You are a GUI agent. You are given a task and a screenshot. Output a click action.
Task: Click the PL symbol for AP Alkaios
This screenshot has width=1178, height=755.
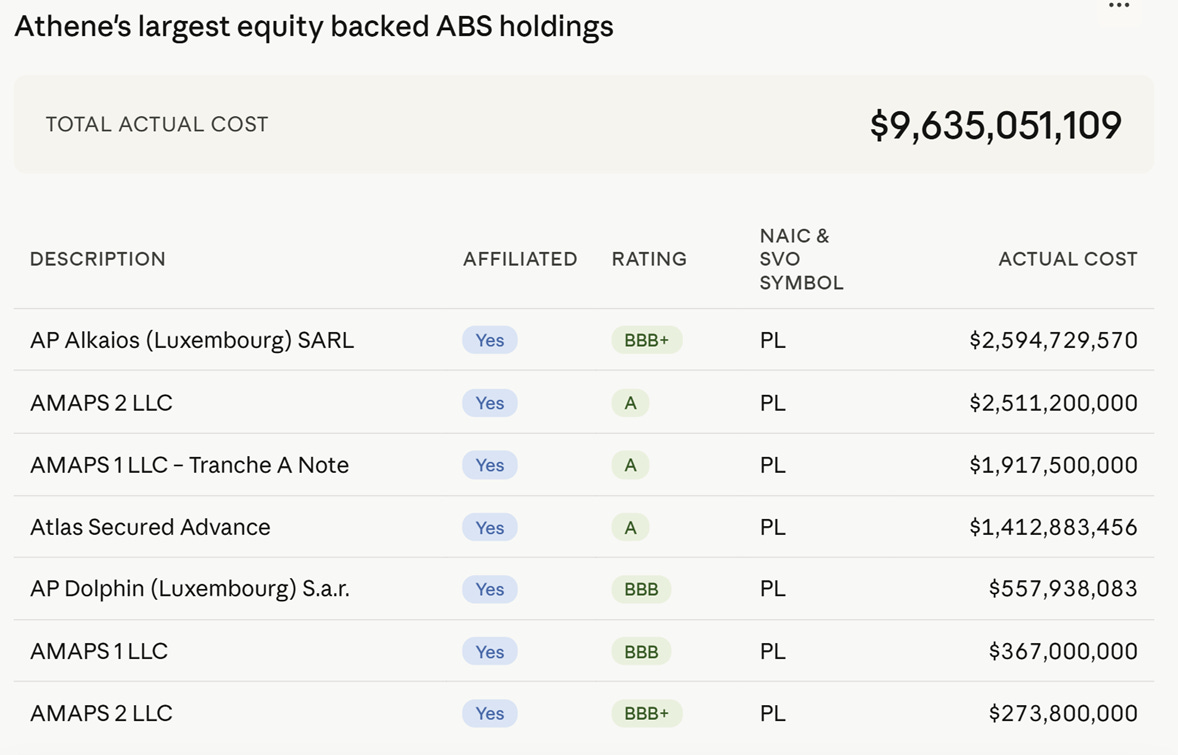point(772,340)
